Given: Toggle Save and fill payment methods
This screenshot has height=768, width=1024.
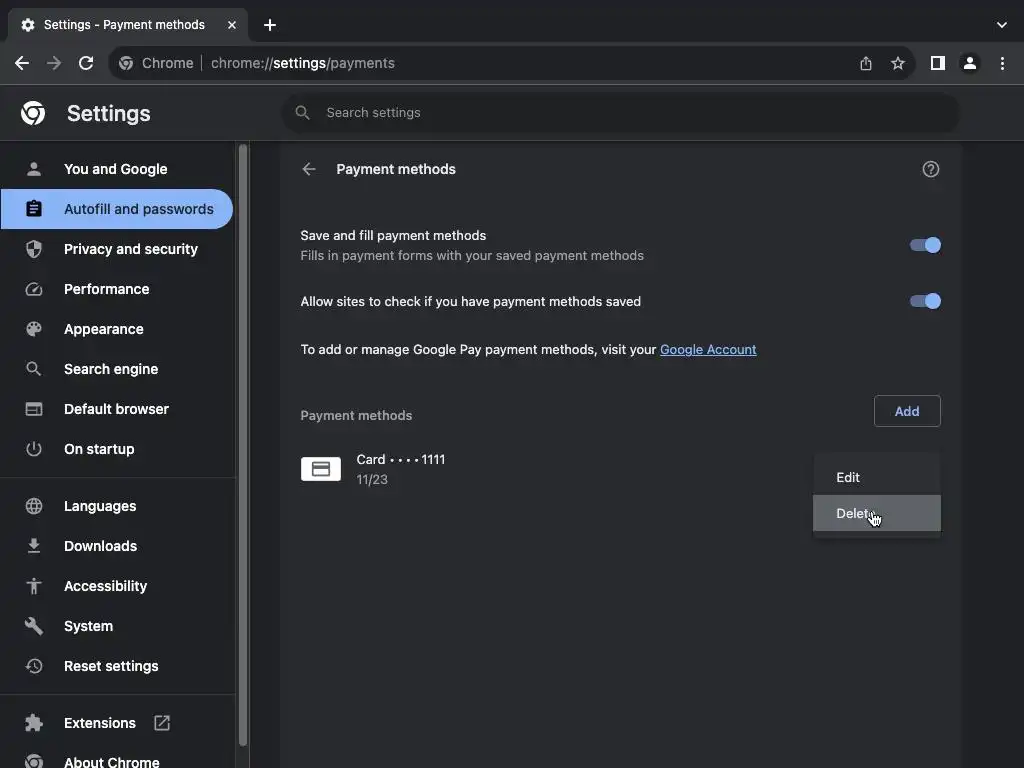Looking at the screenshot, I should [x=925, y=245].
